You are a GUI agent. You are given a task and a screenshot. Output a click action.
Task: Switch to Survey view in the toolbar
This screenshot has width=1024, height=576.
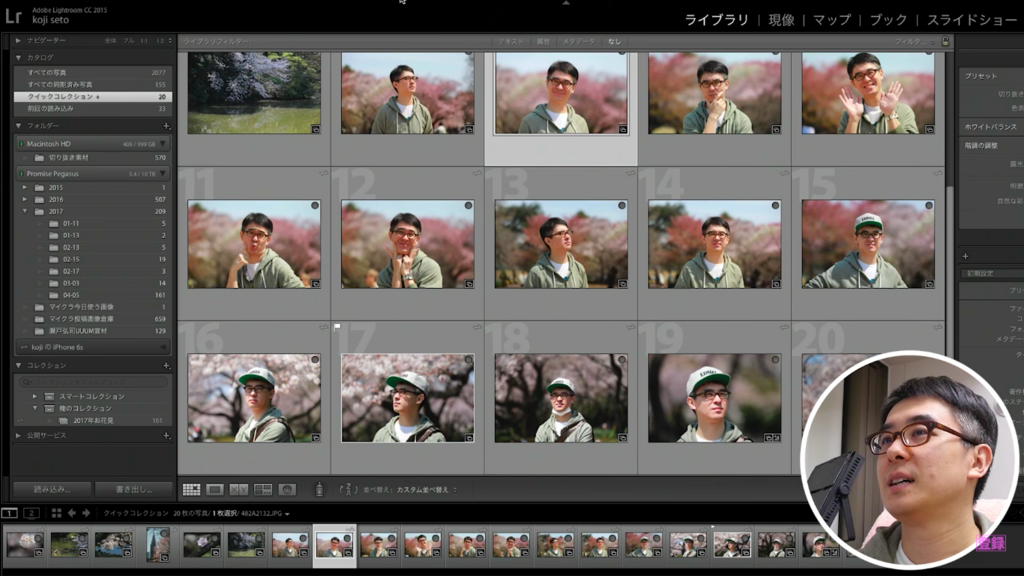(263, 489)
